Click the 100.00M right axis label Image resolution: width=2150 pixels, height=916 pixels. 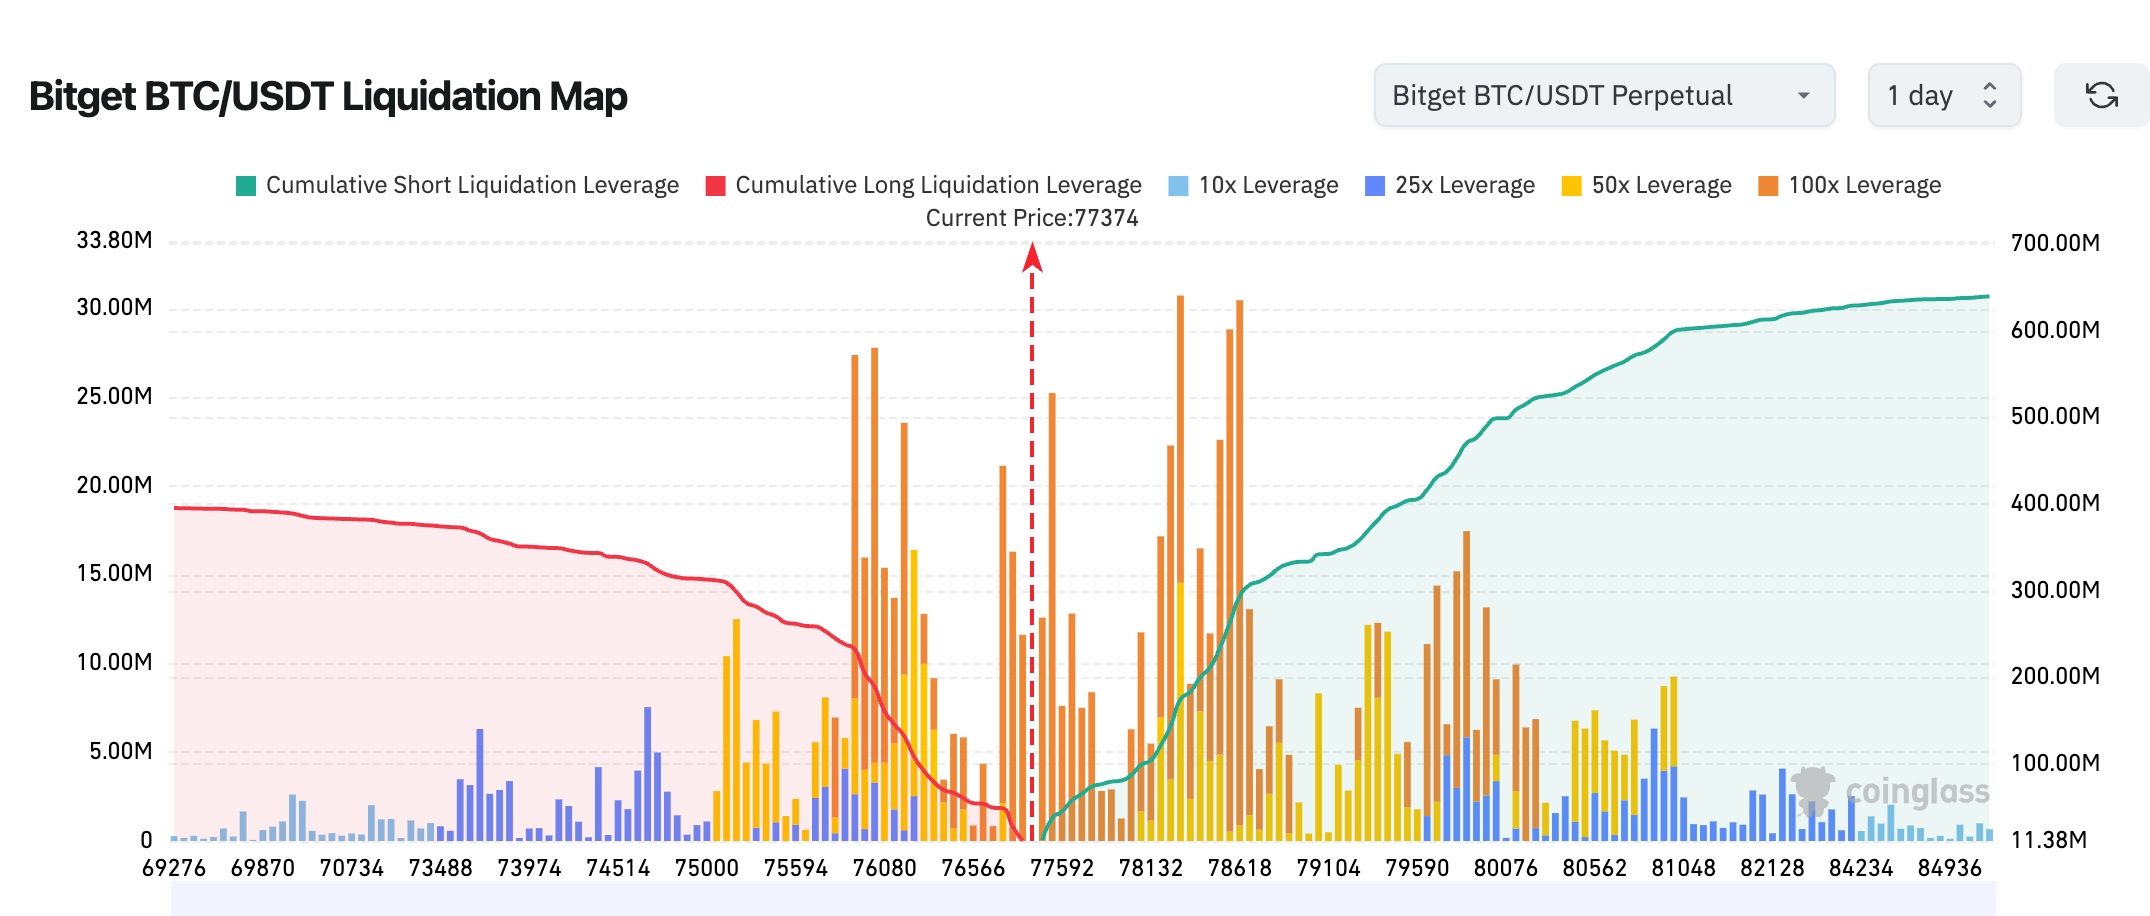(x=2055, y=763)
